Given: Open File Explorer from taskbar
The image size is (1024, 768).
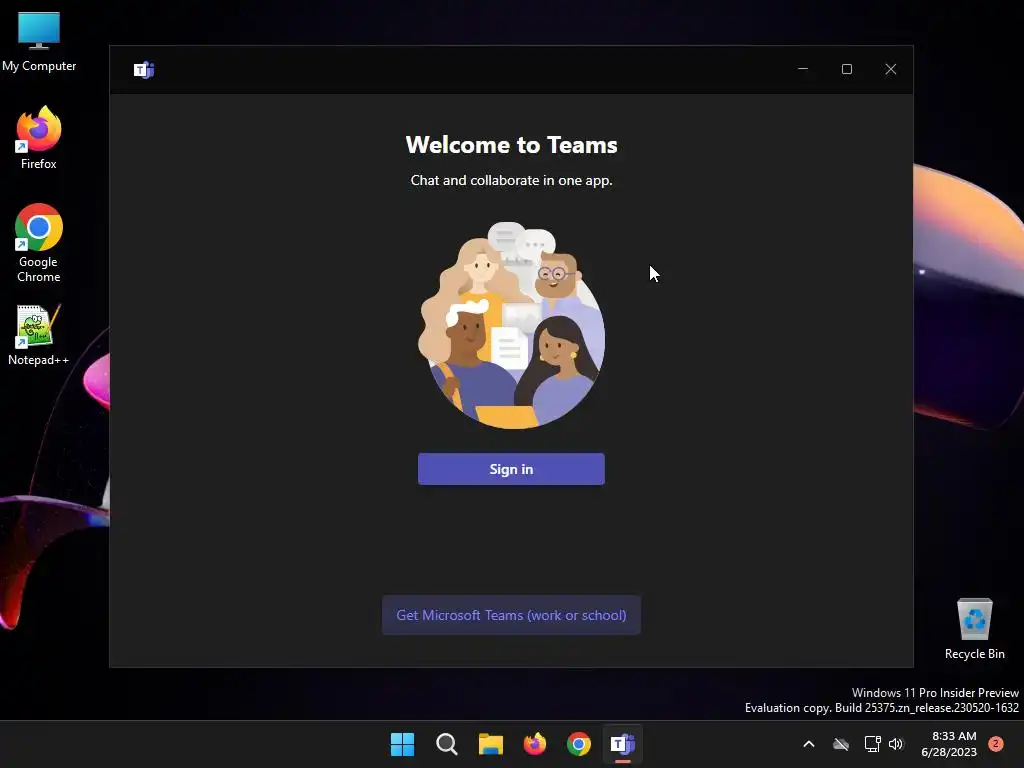Looking at the screenshot, I should 490,744.
